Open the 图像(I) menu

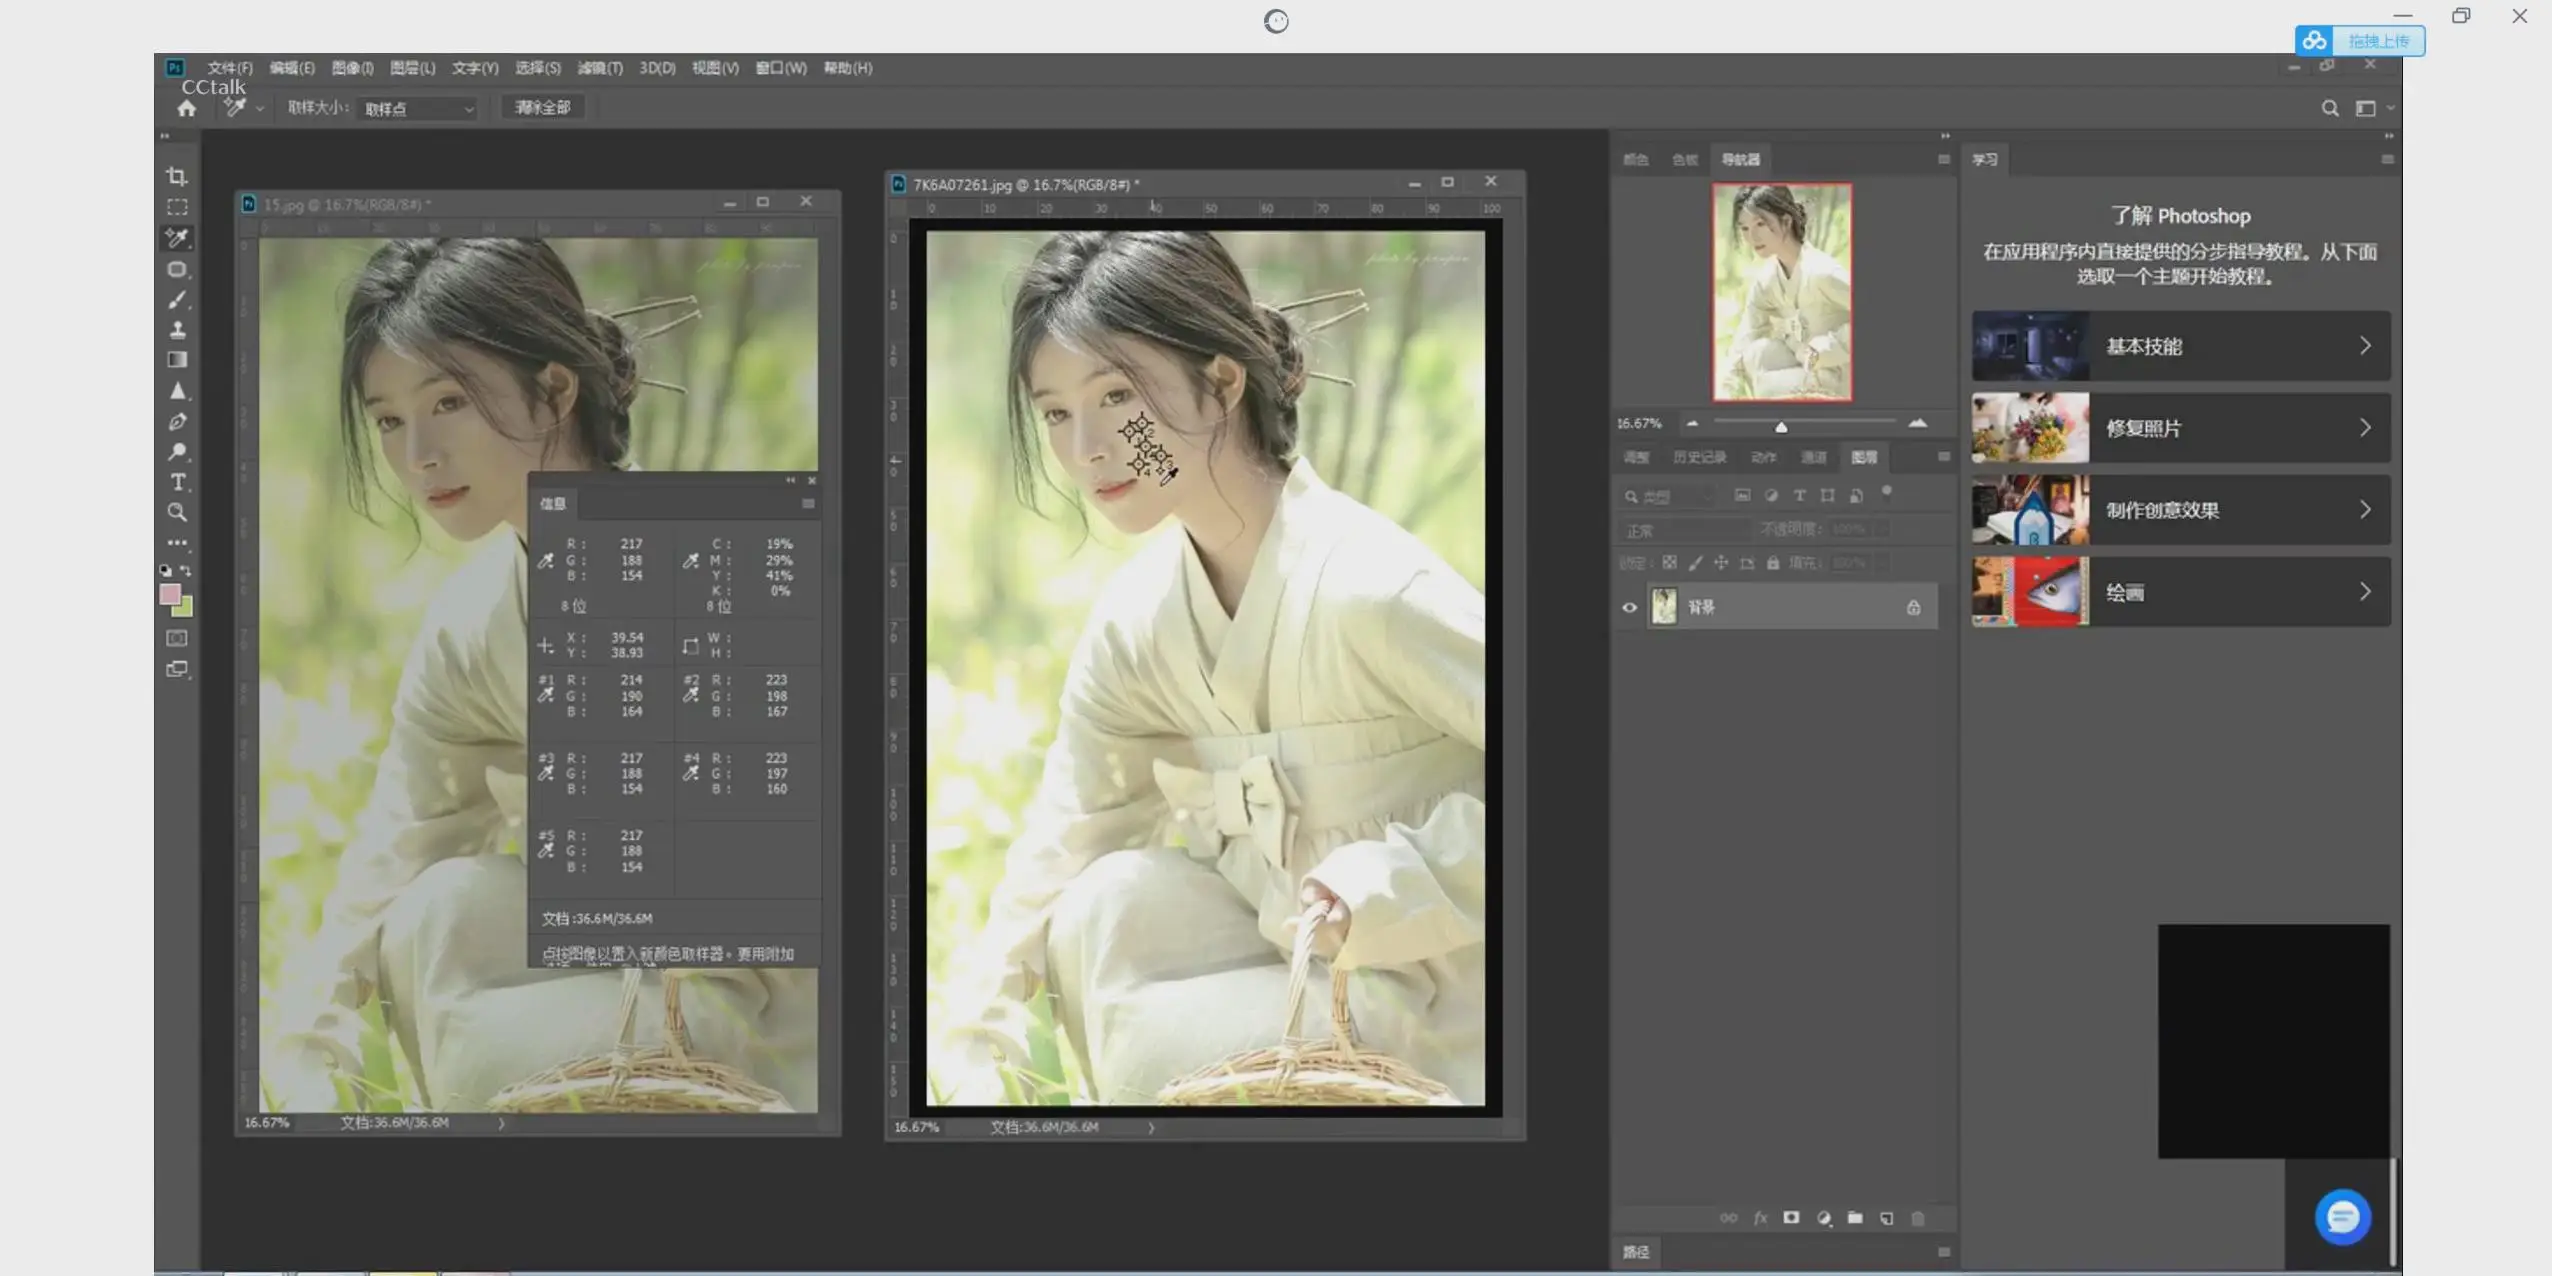point(352,68)
